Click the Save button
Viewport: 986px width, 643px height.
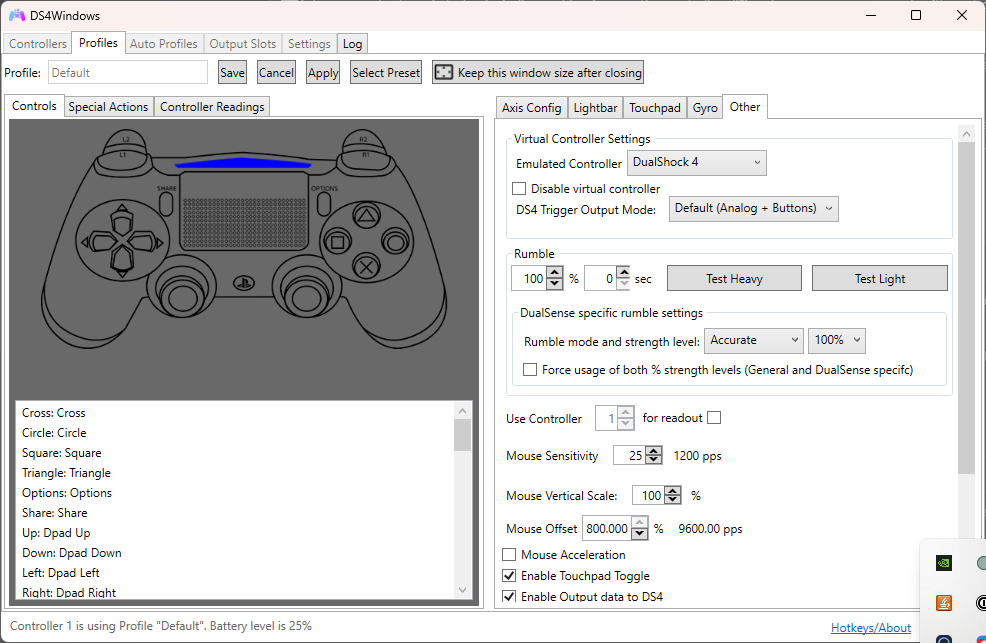point(232,72)
